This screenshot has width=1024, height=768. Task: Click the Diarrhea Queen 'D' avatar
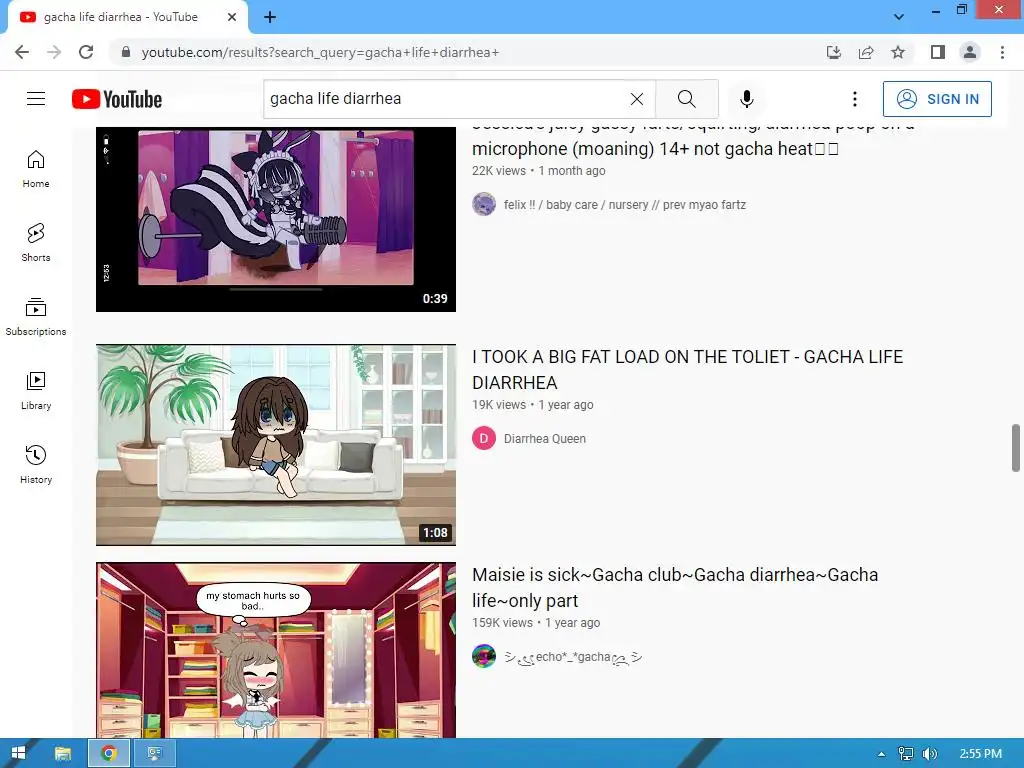pos(484,439)
